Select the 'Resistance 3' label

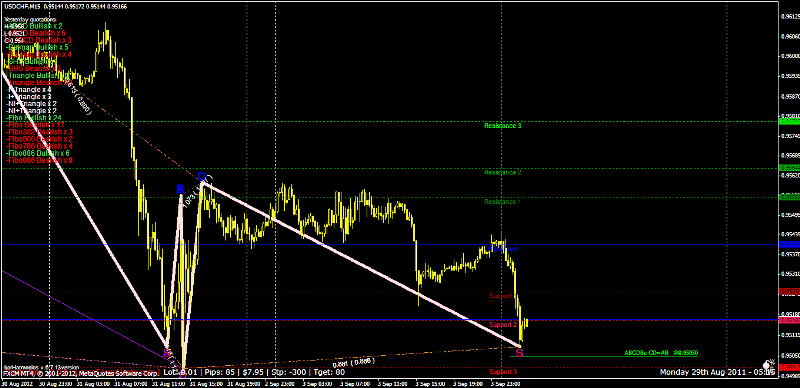(x=503, y=126)
